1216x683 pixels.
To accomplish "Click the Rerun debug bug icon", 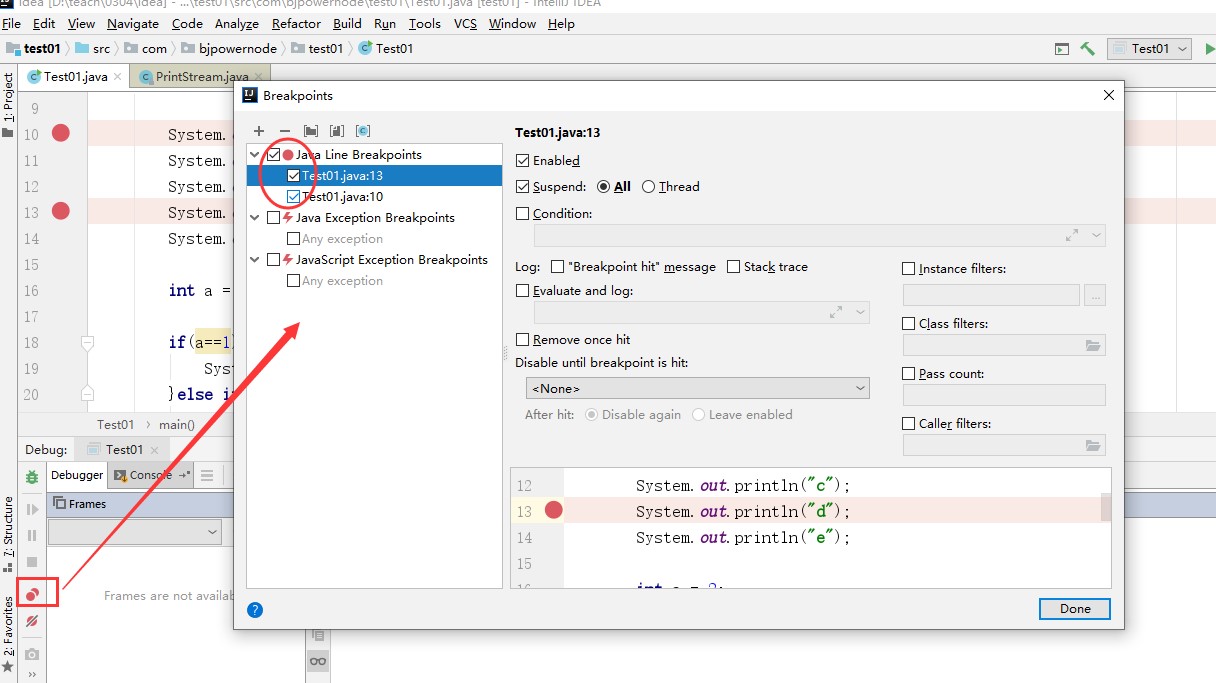I will click(32, 477).
